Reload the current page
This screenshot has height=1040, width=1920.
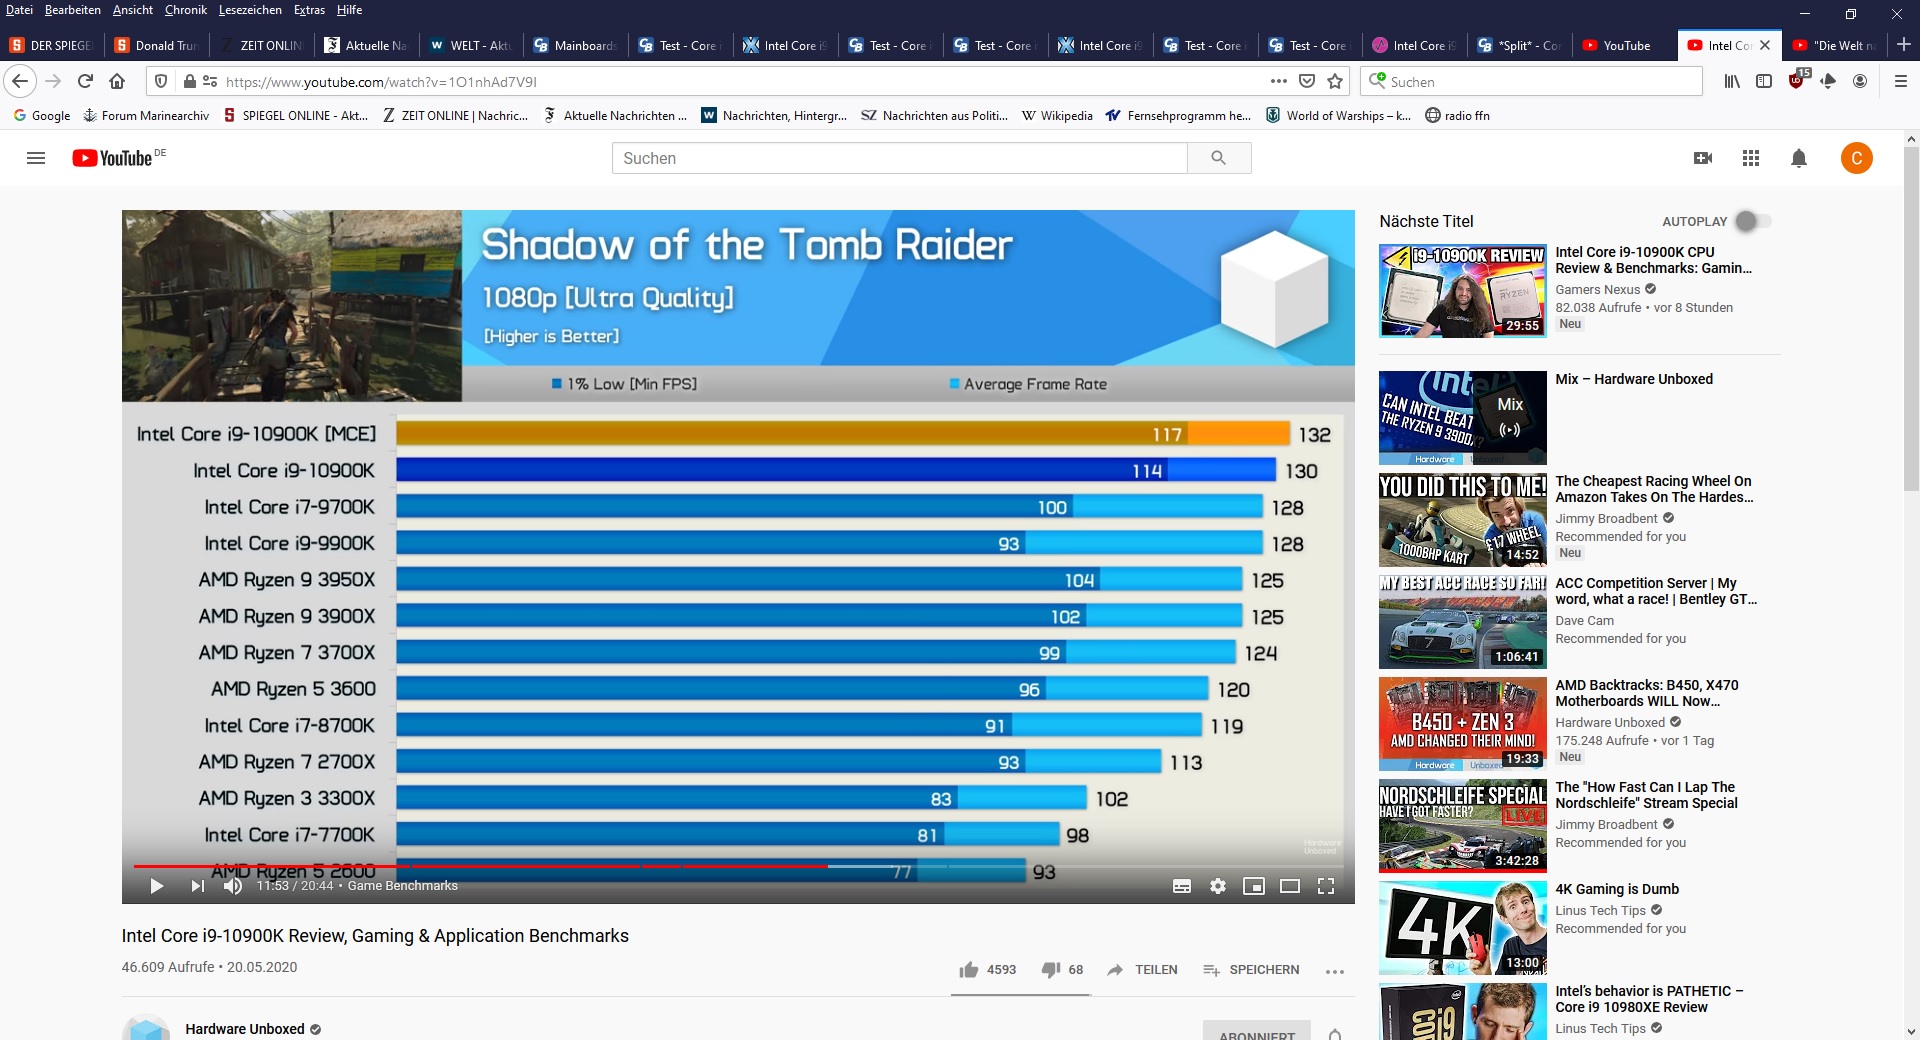coord(85,81)
